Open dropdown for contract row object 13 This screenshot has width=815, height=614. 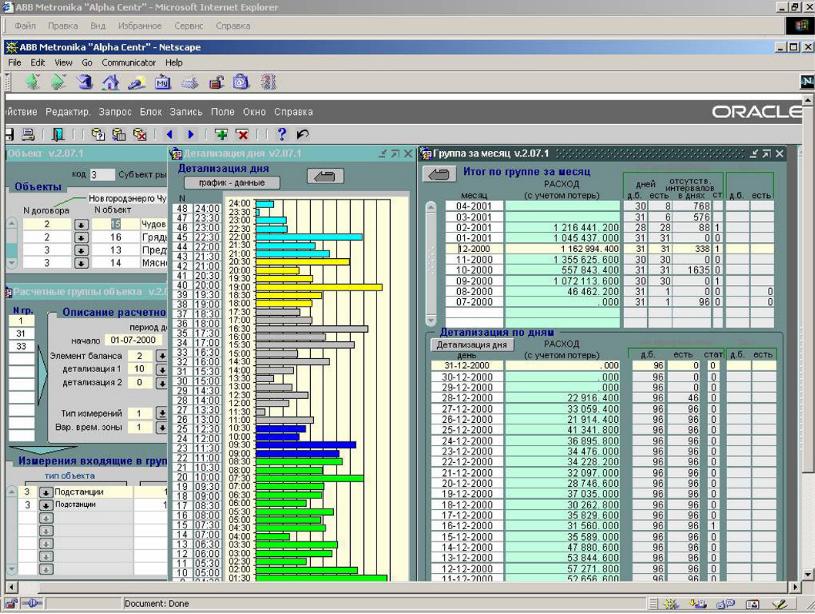point(81,251)
